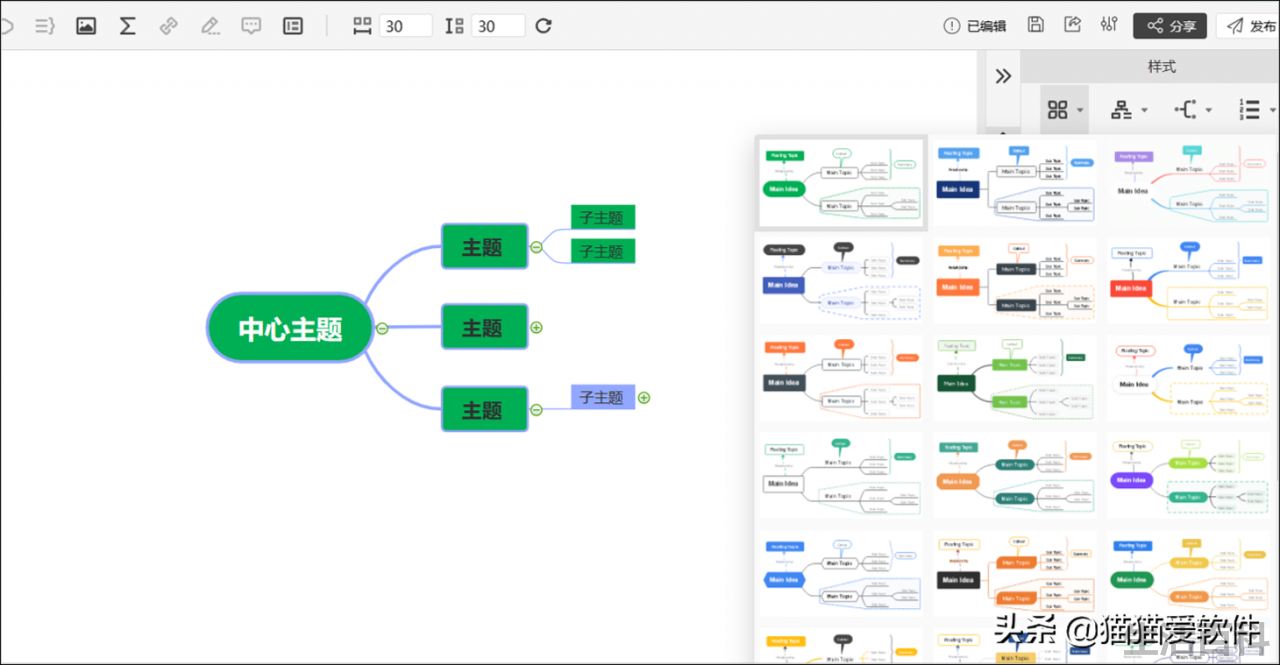
Task: Collapse the top 主题 subtopics
Action: (x=536, y=247)
